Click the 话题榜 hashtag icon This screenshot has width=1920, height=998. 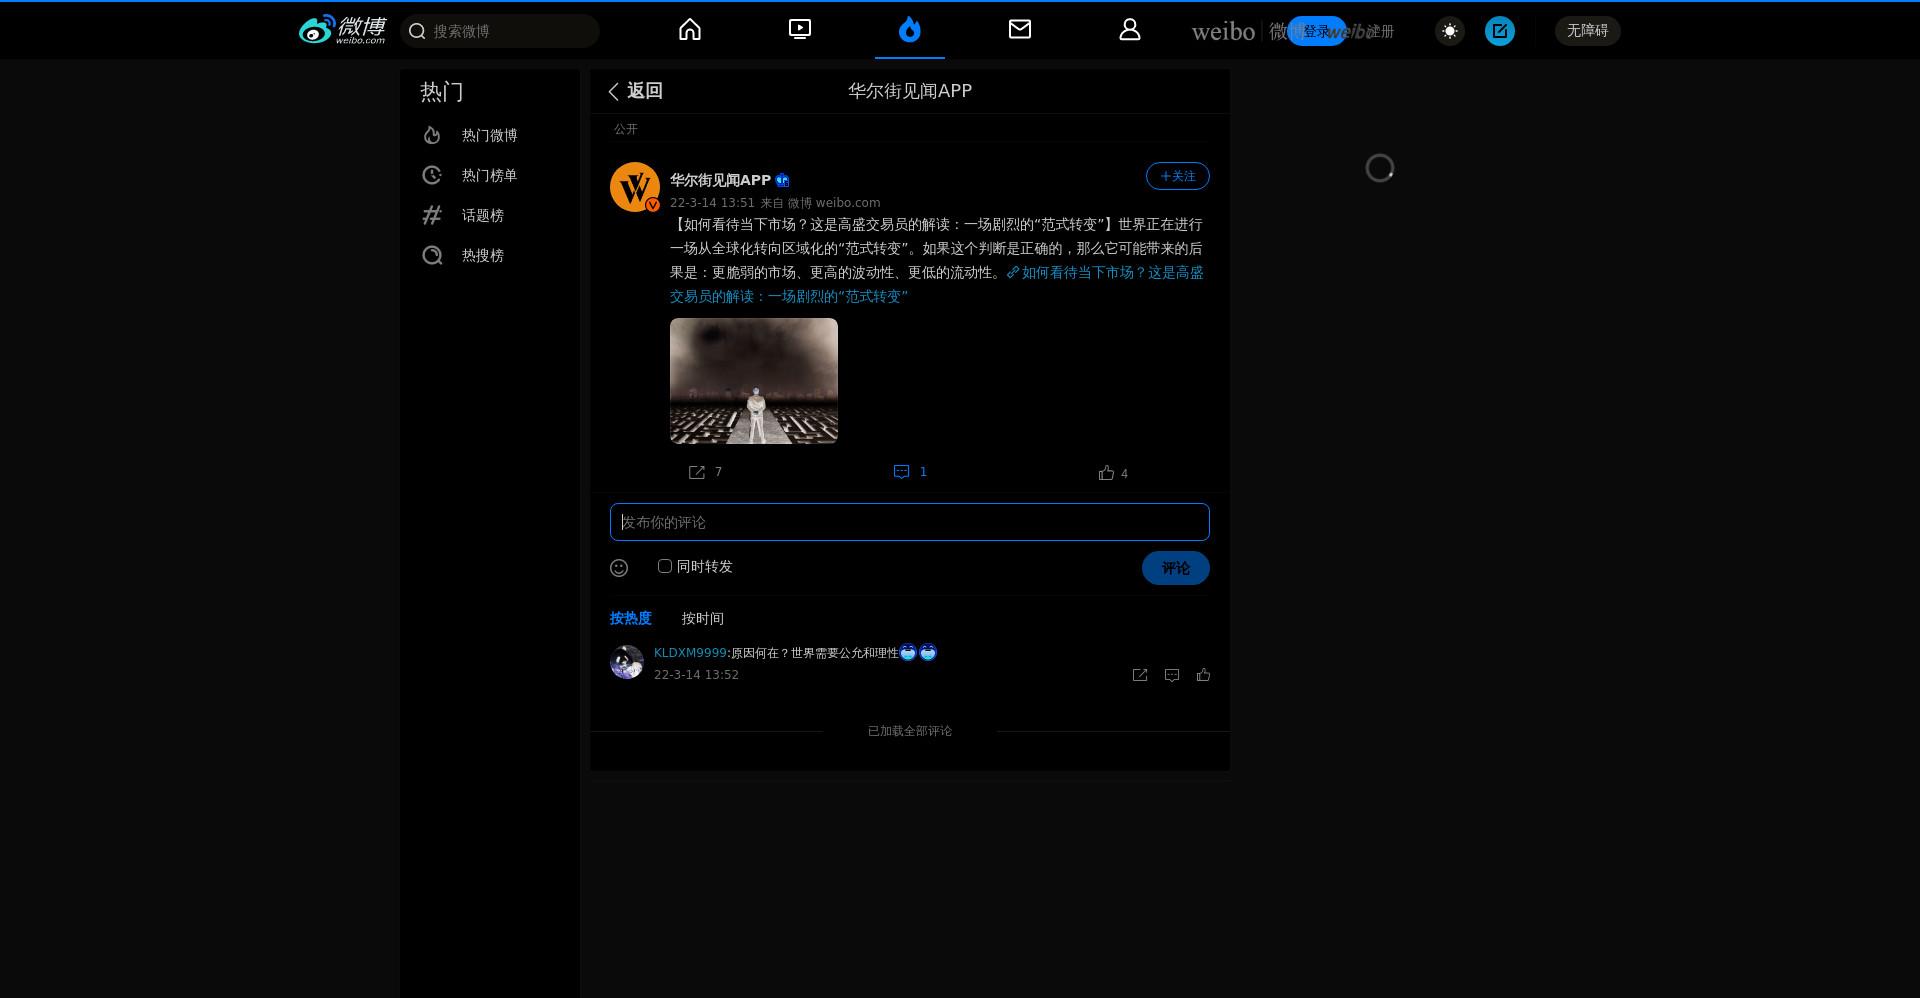pos(432,215)
